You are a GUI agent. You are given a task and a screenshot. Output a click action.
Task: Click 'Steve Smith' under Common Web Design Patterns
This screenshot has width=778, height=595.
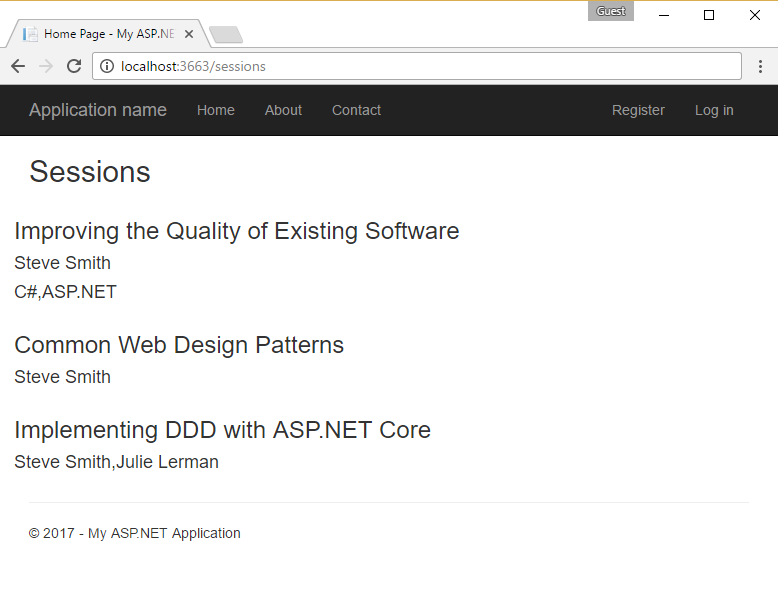[x=63, y=377]
